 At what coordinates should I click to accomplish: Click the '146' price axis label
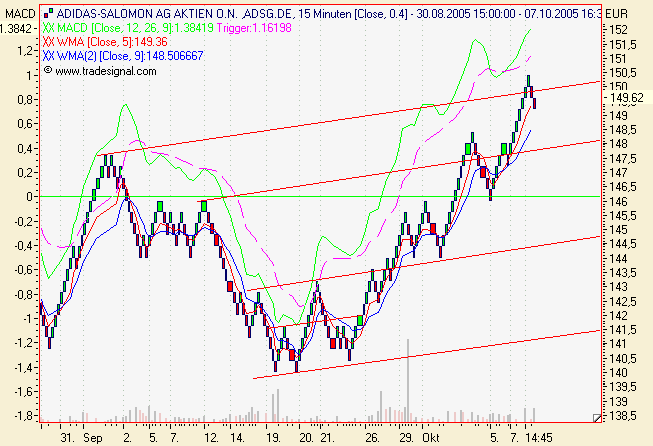pos(618,202)
